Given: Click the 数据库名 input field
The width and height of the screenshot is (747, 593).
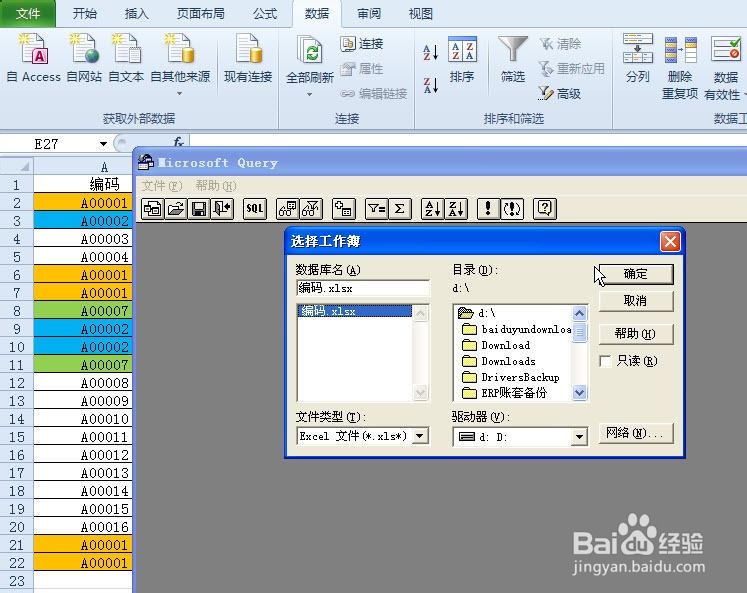Looking at the screenshot, I should click(x=363, y=288).
